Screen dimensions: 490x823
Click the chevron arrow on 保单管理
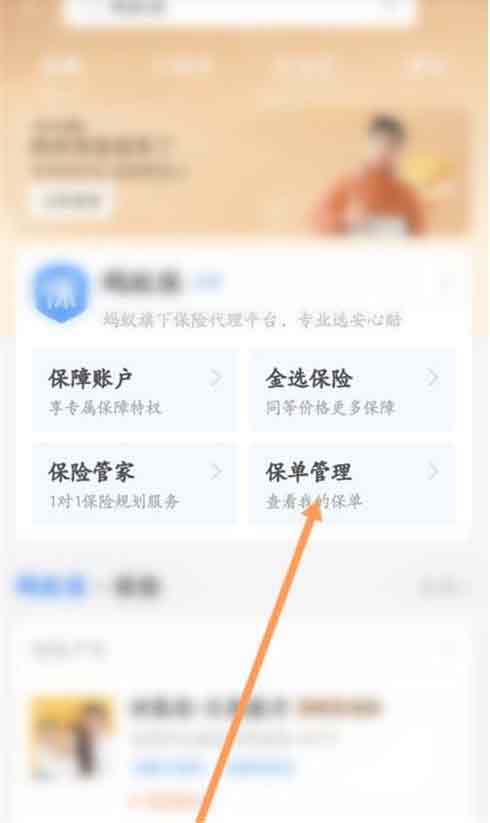coord(433,472)
